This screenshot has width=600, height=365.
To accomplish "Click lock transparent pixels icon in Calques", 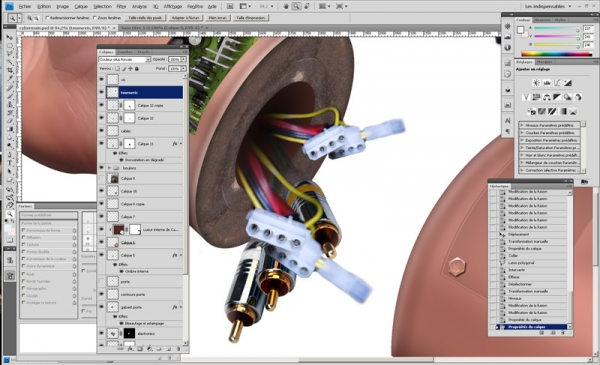I will coord(117,69).
